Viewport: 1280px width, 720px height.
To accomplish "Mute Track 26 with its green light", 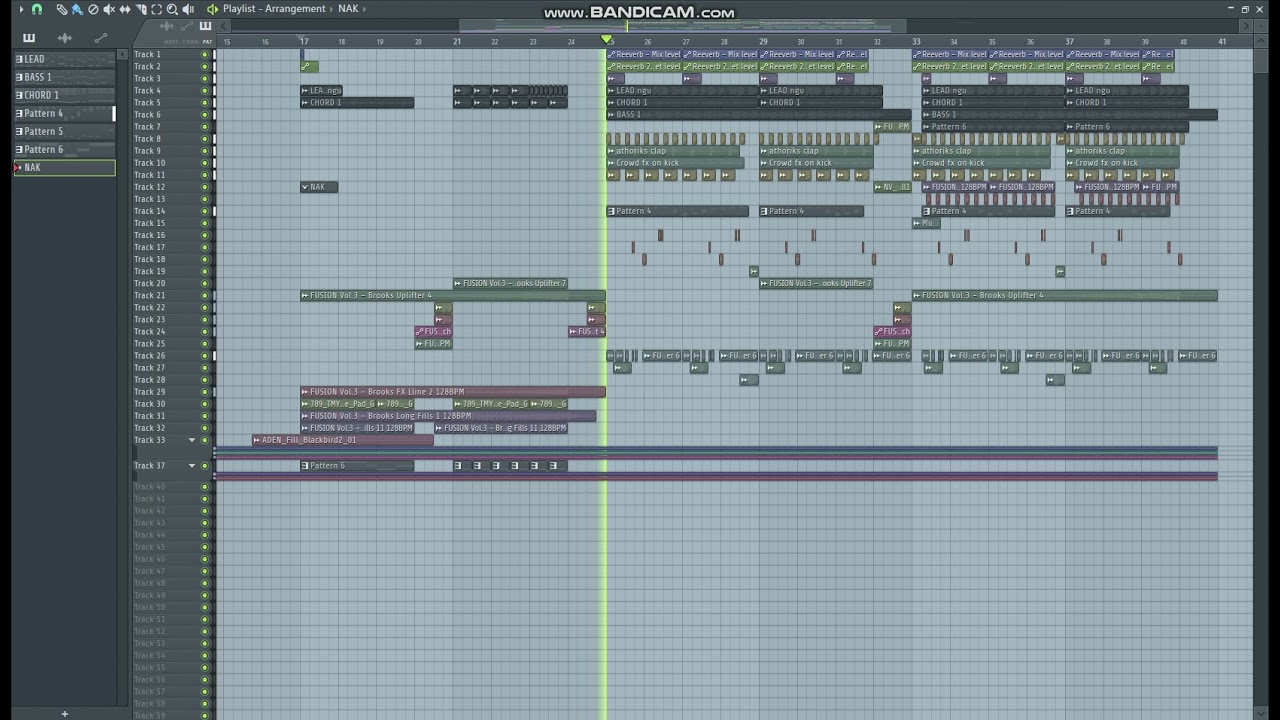I will pos(205,355).
